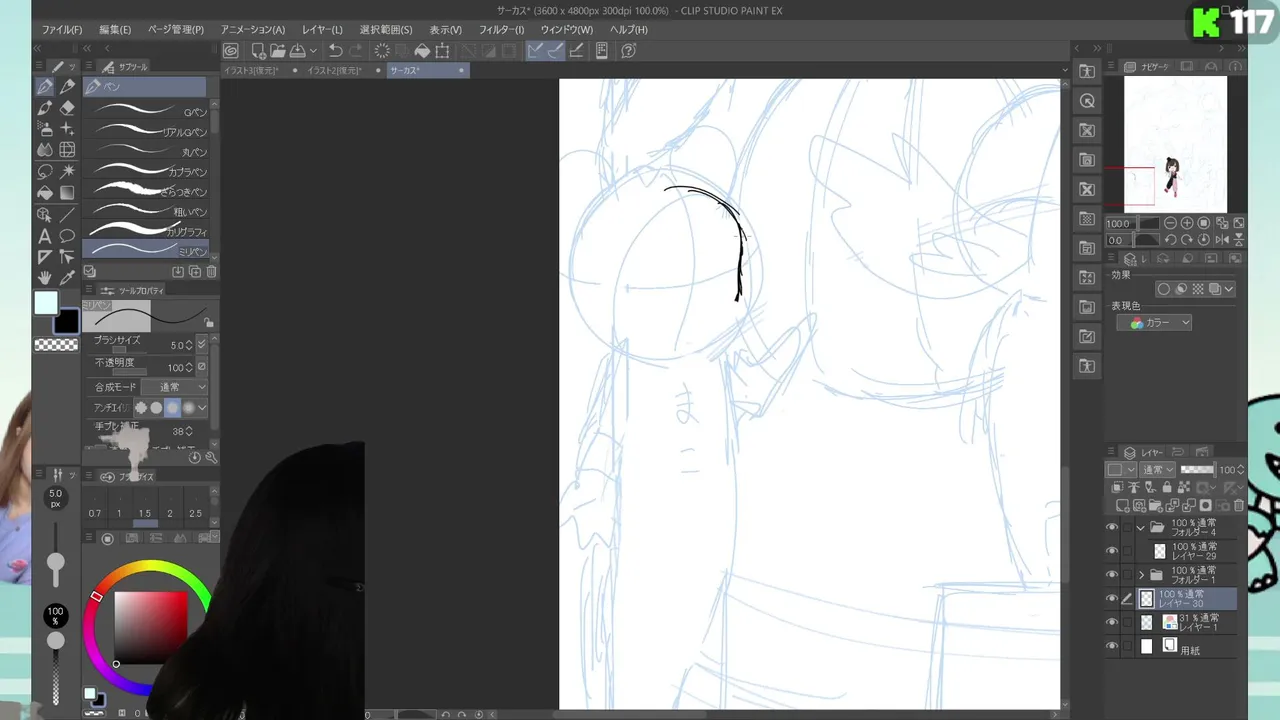Open the ファイル(F) menu
The width and height of the screenshot is (1280, 720).
(x=62, y=30)
